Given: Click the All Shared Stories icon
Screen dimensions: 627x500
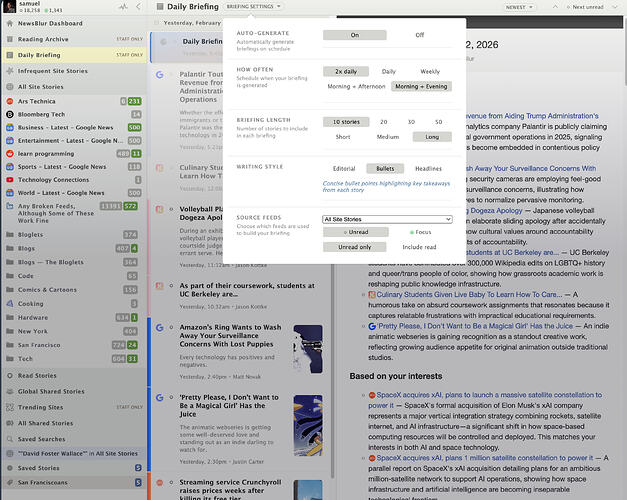Looking at the screenshot, I should coord(10,423).
